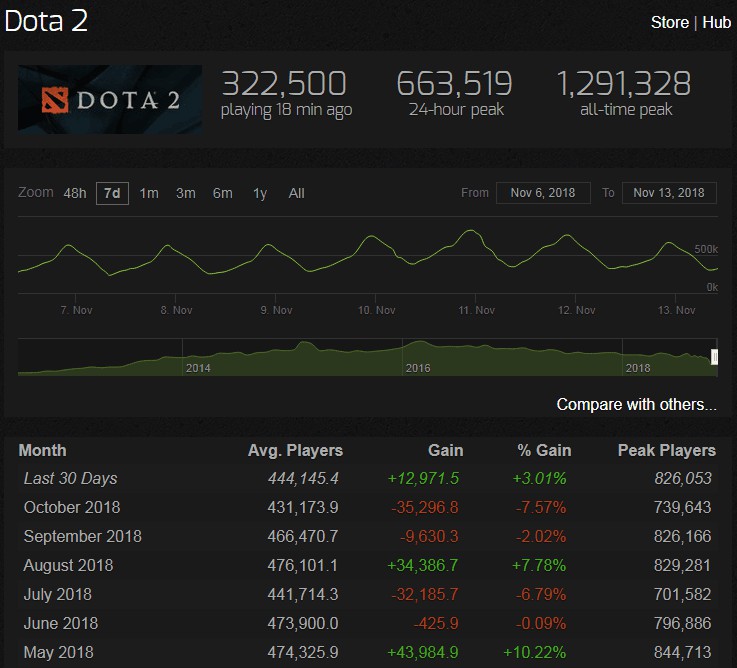Viewport: 737px width, 668px height.
Task: Click peak players value 739,643
Action: [x=682, y=507]
